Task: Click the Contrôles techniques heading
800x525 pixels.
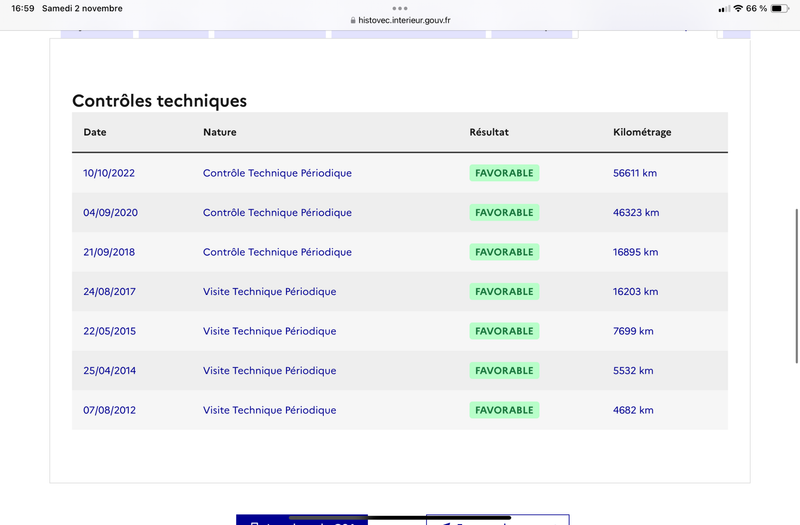Action: 159,101
